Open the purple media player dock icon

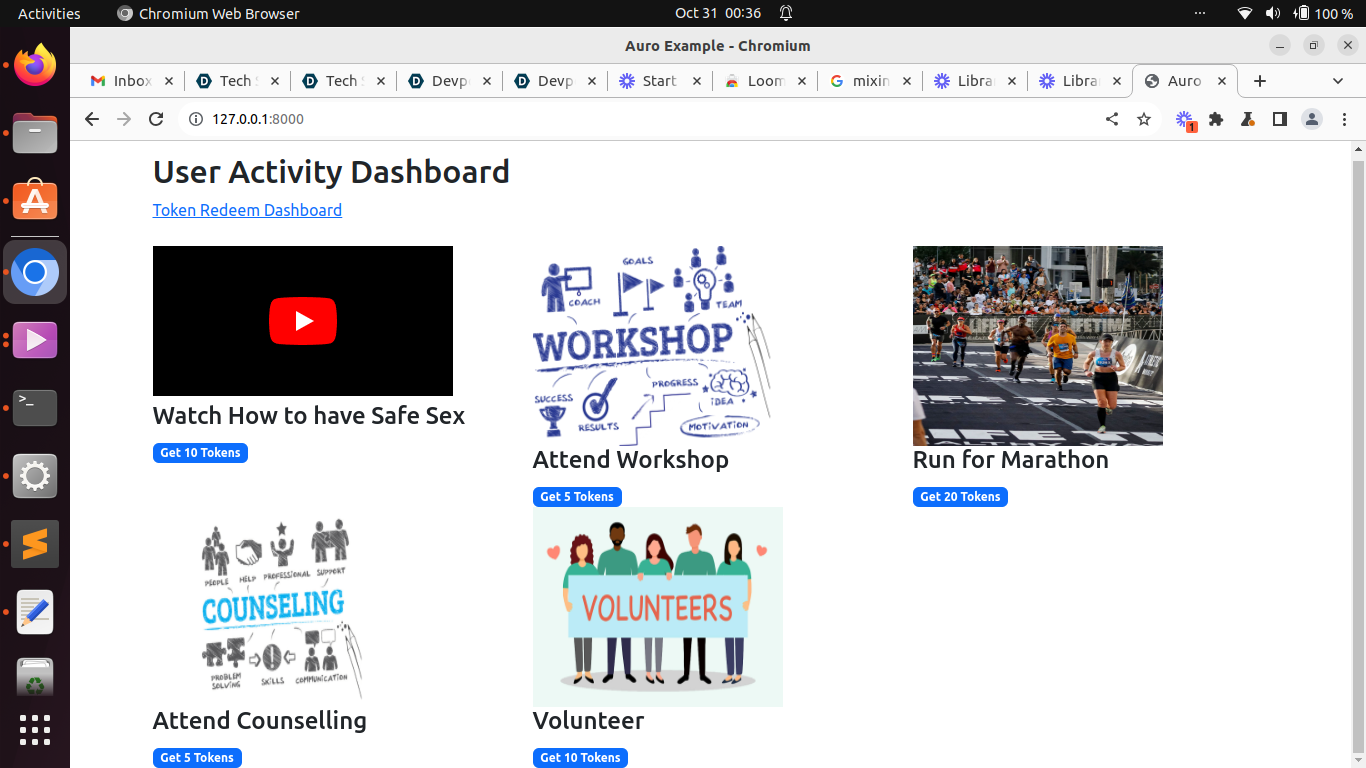(x=35, y=340)
